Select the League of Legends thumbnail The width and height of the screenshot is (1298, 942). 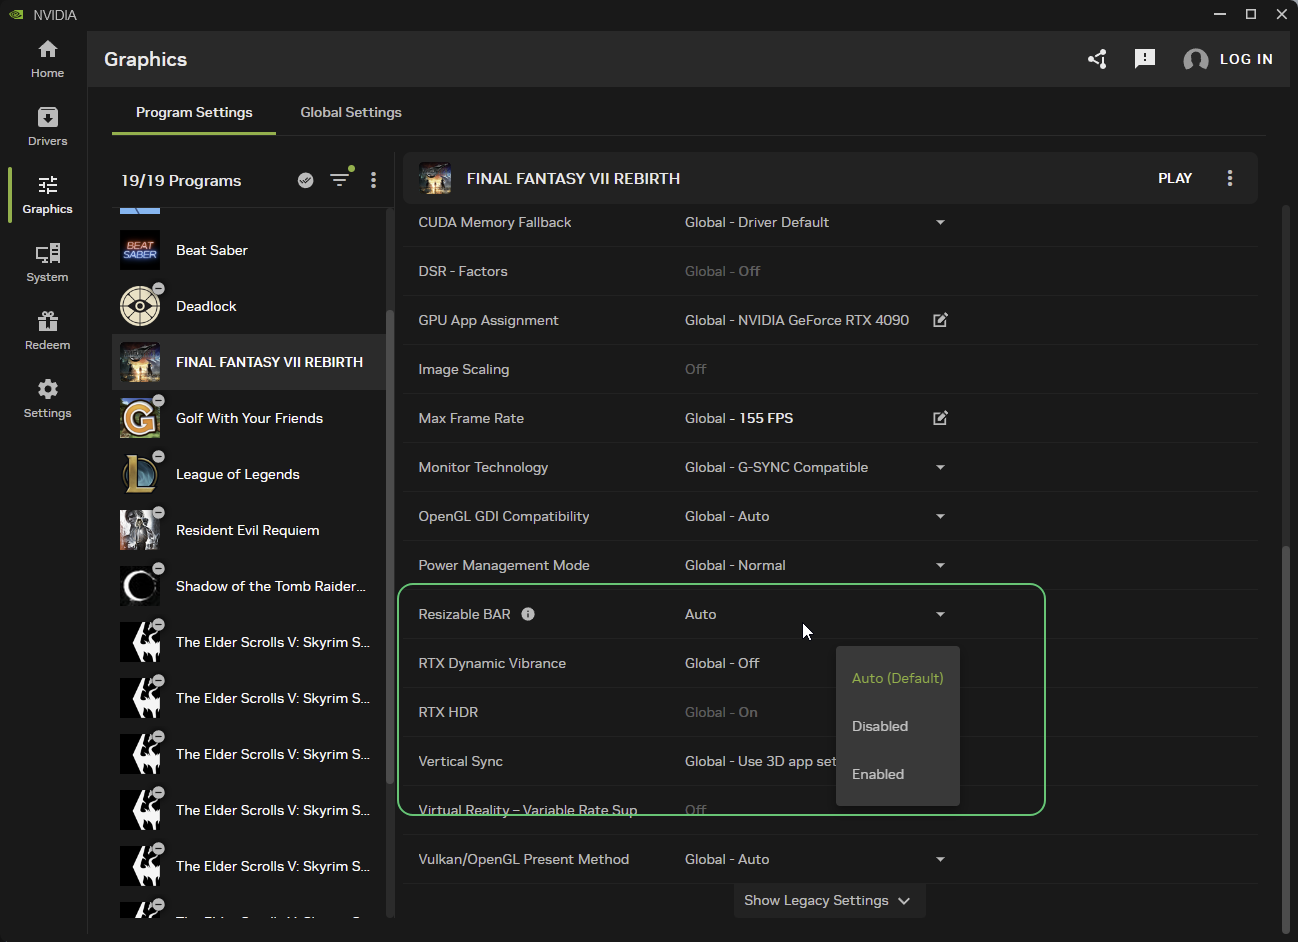click(140, 474)
